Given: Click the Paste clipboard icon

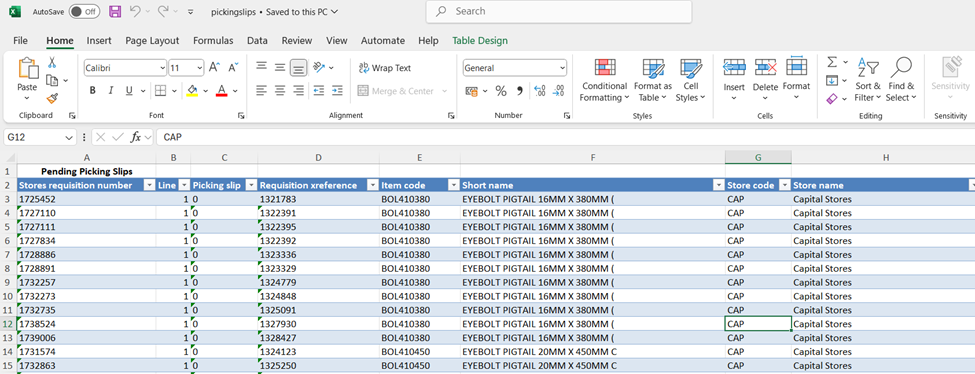Looking at the screenshot, I should tap(27, 69).
